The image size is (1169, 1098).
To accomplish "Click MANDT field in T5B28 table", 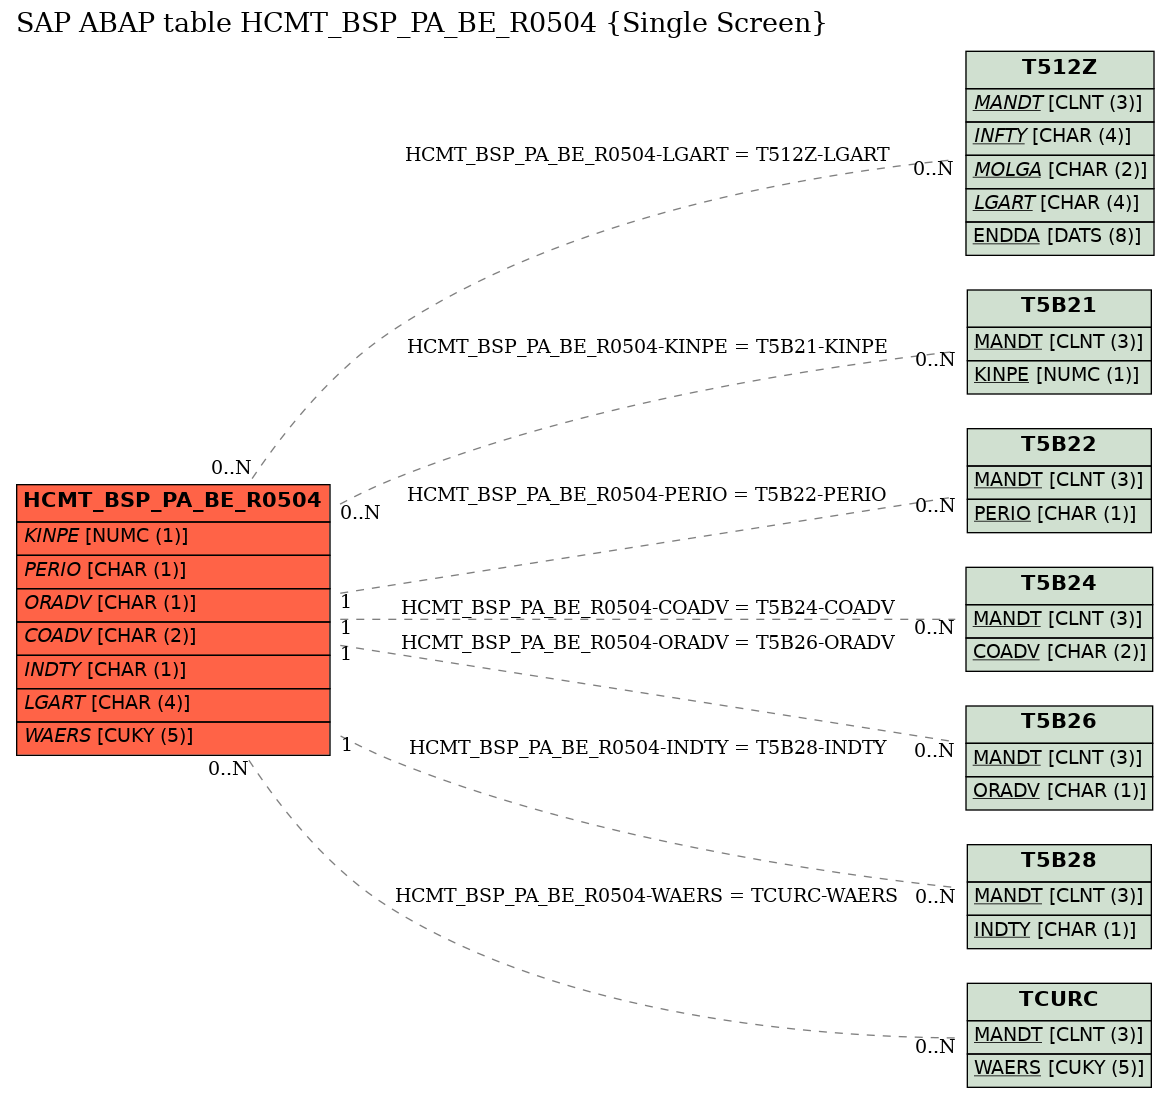I will click(x=1059, y=897).
